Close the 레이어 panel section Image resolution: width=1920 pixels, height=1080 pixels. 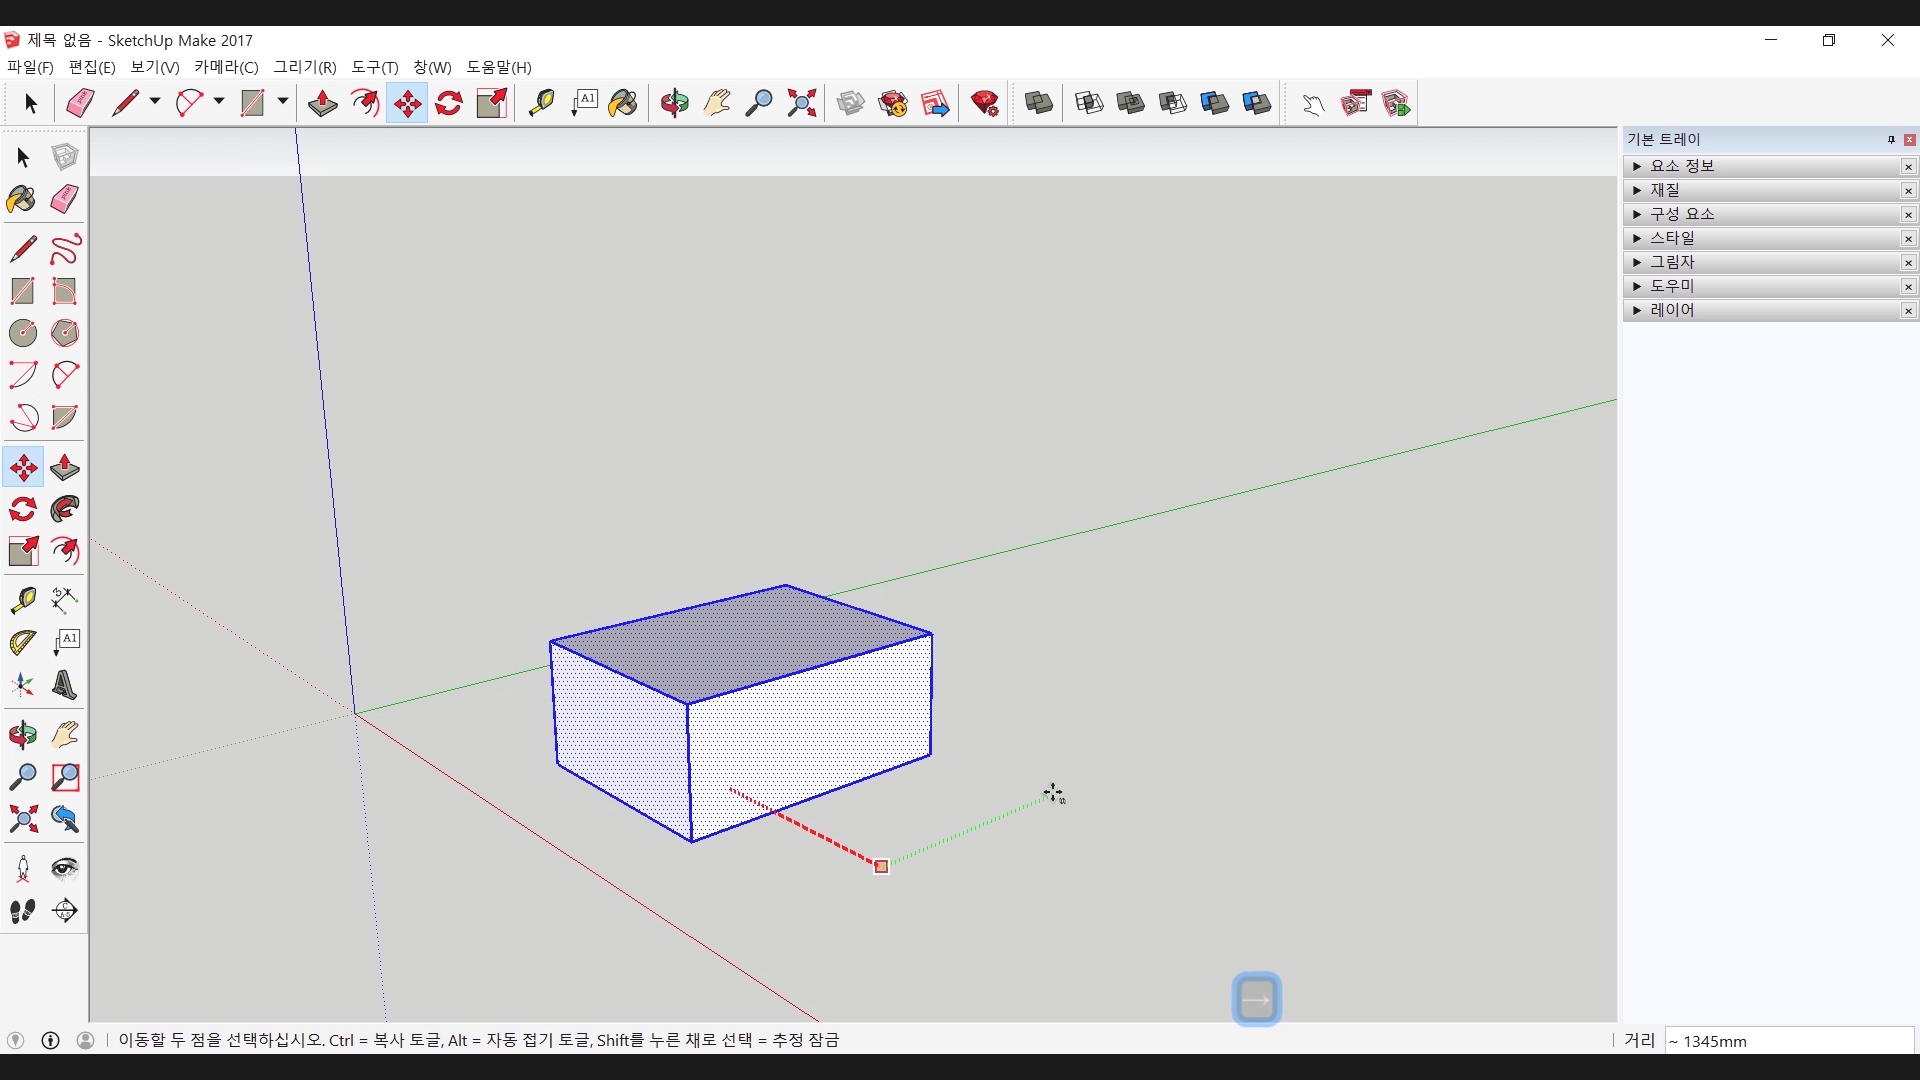click(1908, 311)
